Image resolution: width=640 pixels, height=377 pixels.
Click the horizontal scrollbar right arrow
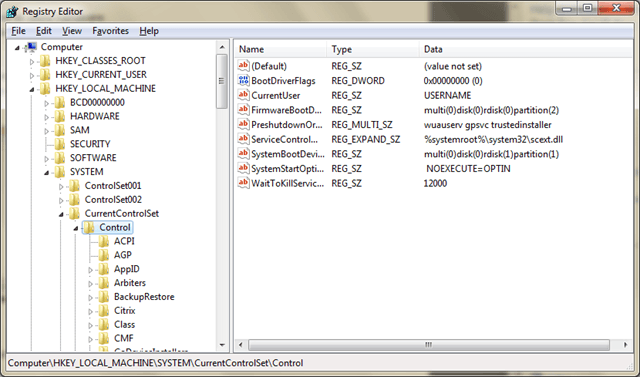coord(625,345)
